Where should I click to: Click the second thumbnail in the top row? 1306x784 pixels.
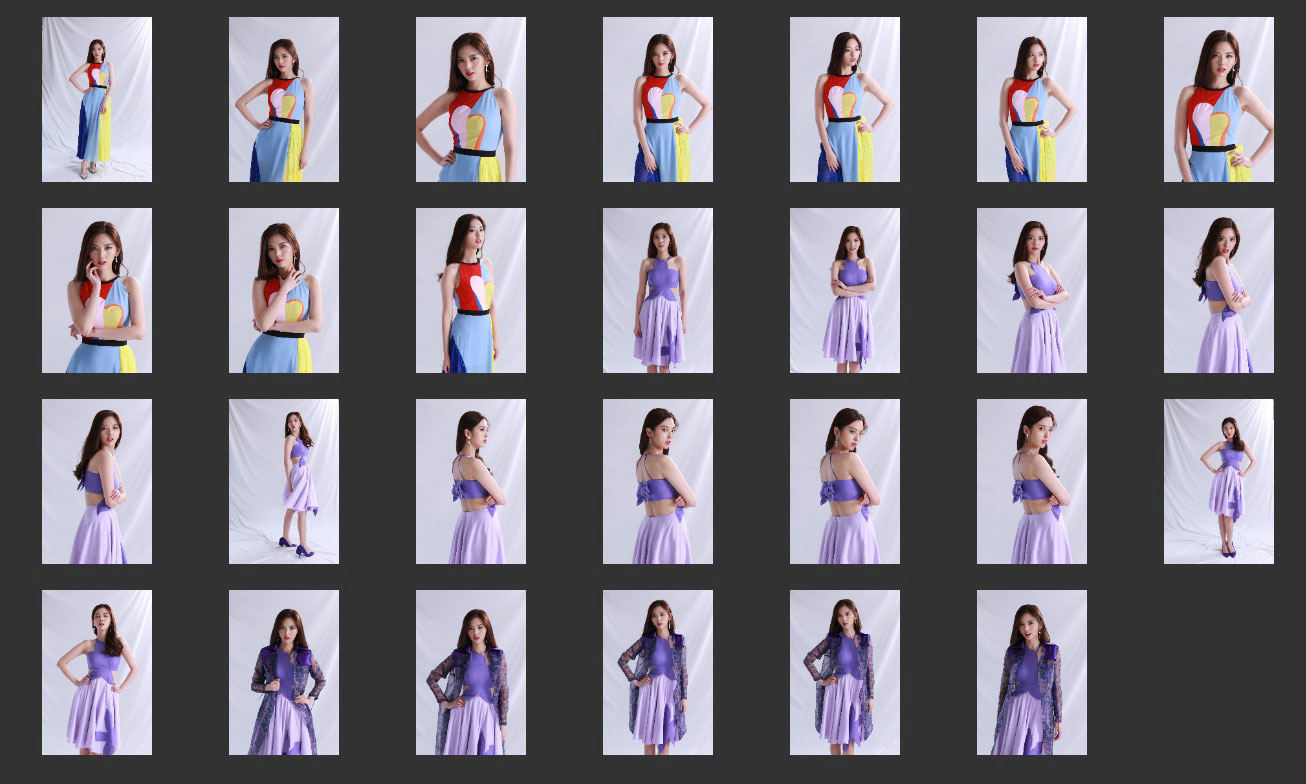(284, 99)
